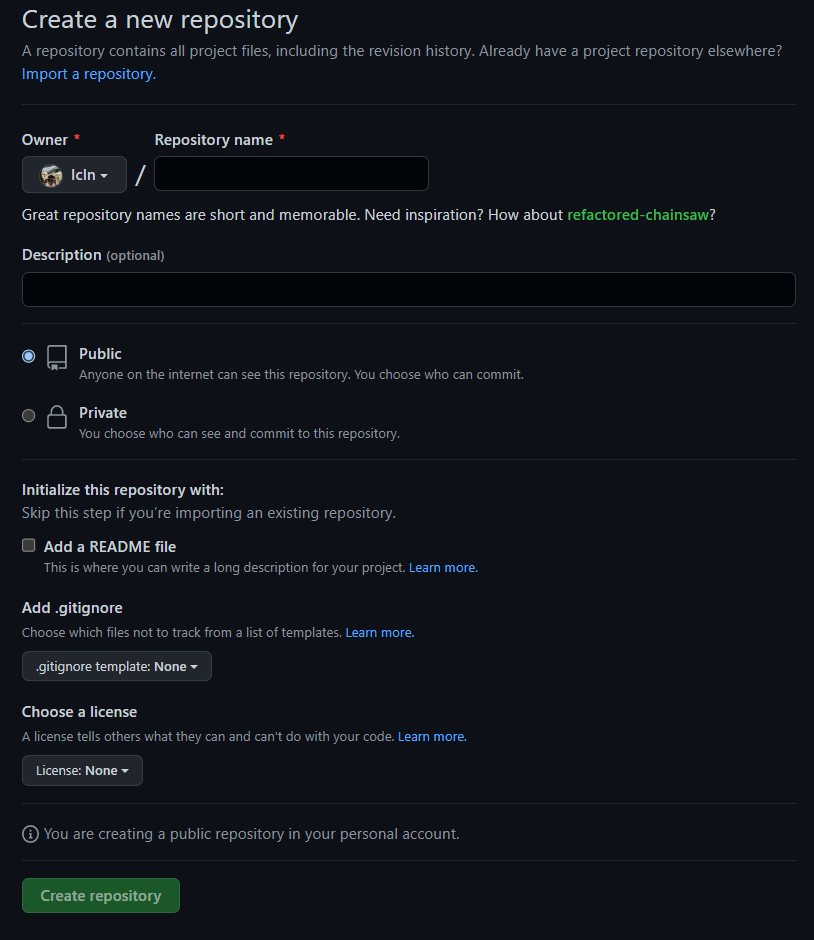The height and width of the screenshot is (940, 814).
Task: Enable the Add a README file checkbox
Action: click(x=29, y=546)
